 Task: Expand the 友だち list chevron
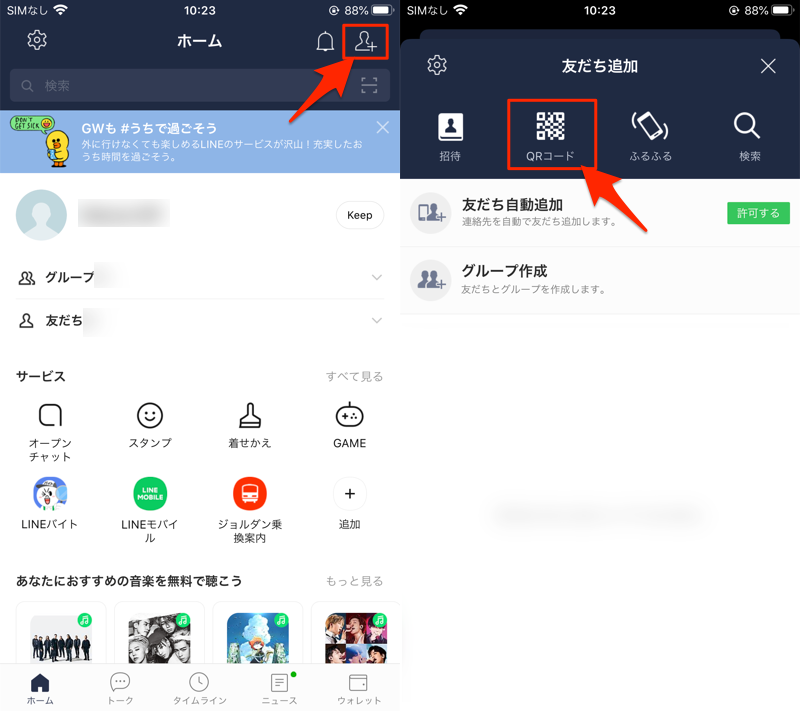[x=376, y=321]
